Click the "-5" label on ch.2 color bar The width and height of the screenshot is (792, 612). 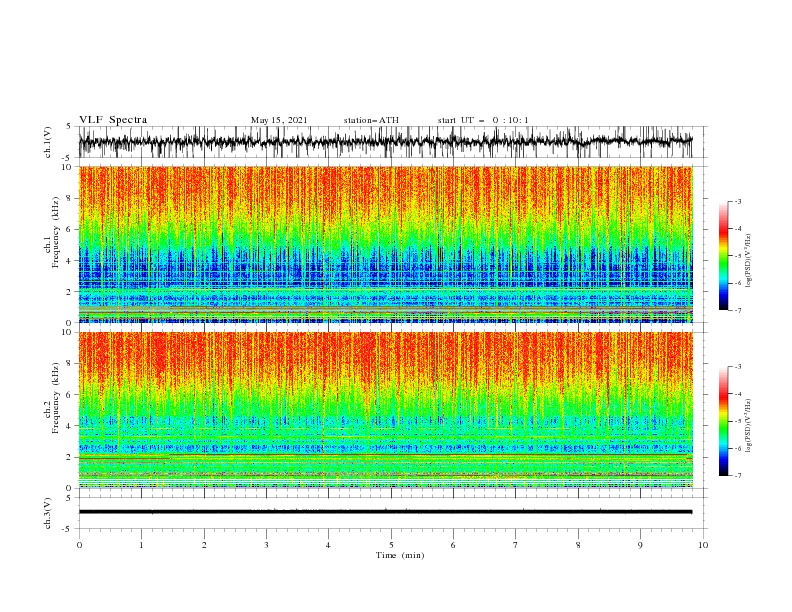click(x=738, y=421)
